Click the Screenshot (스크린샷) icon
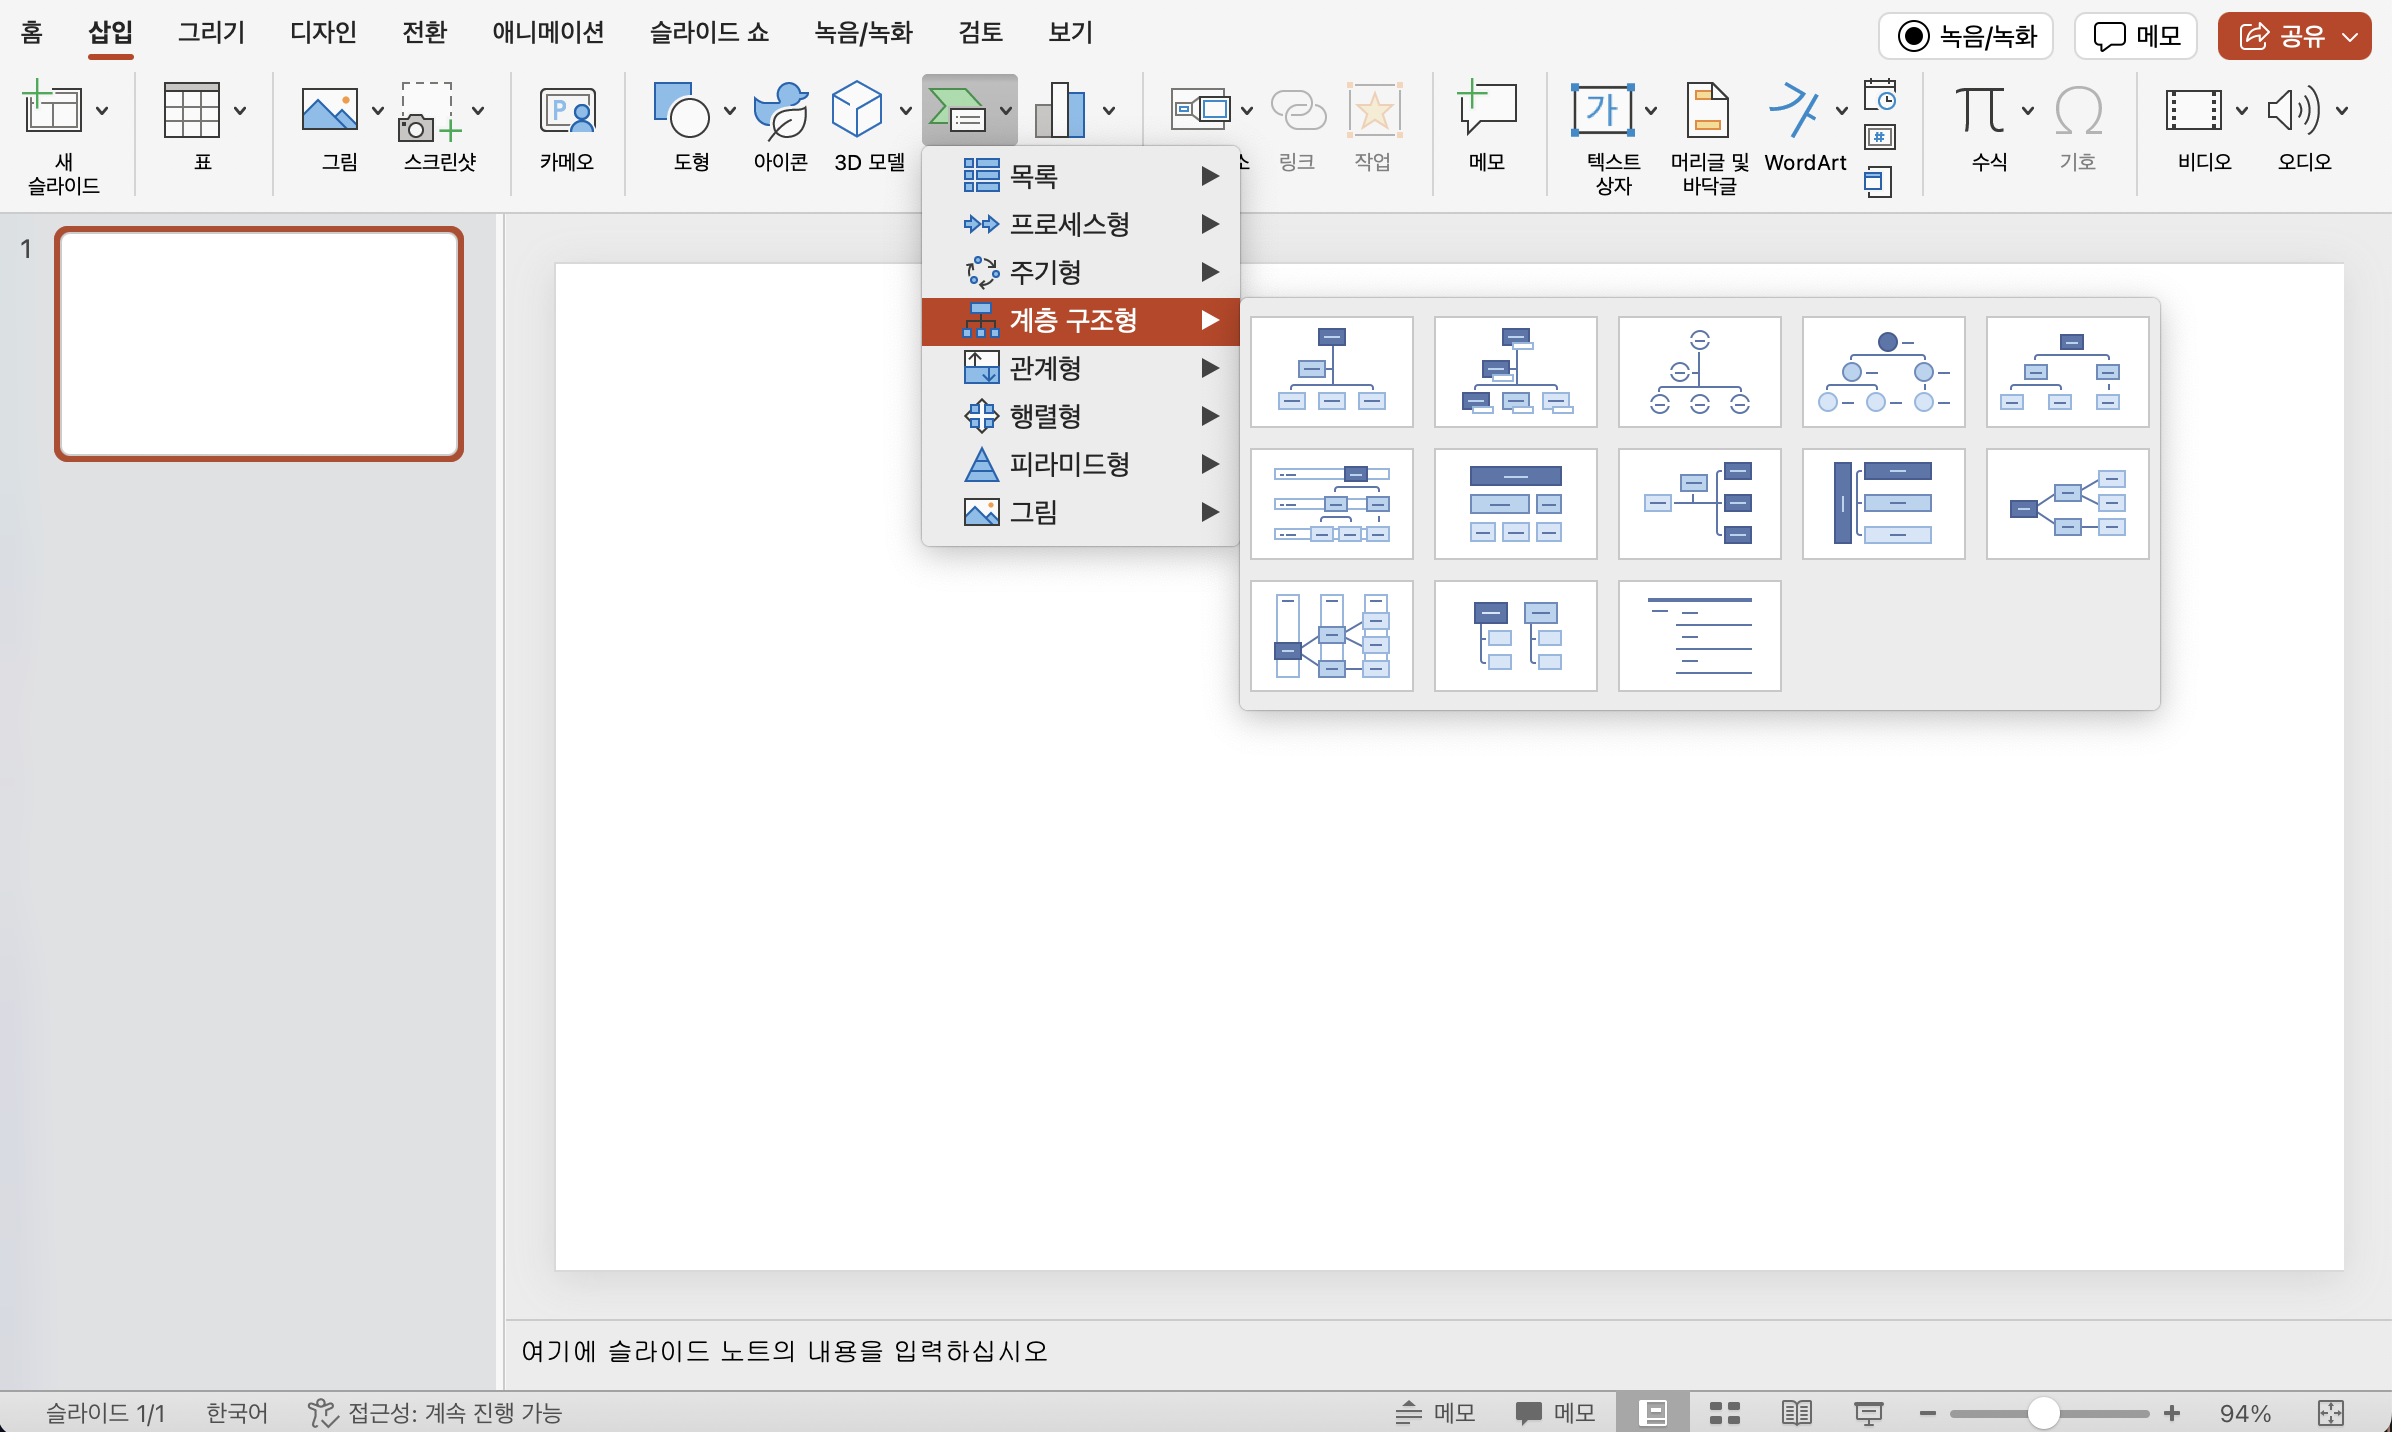The width and height of the screenshot is (2392, 1432). tap(429, 110)
